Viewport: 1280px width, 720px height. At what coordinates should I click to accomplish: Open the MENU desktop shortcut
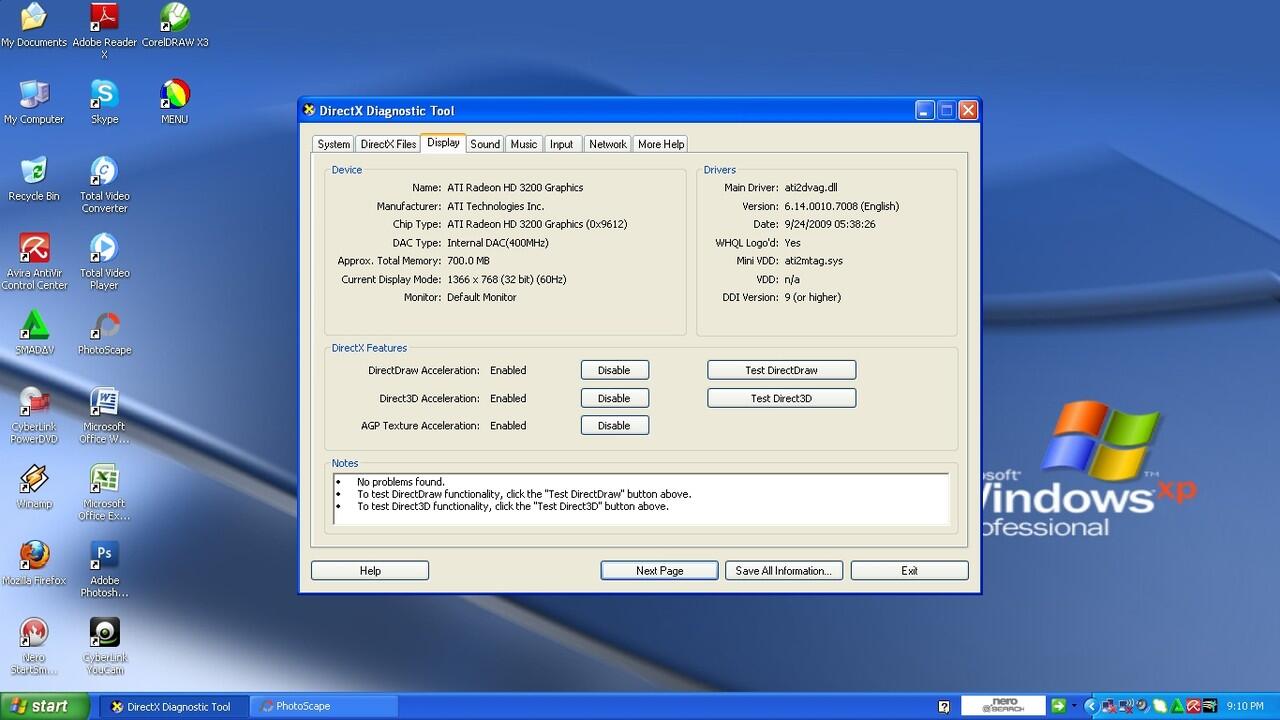click(175, 102)
